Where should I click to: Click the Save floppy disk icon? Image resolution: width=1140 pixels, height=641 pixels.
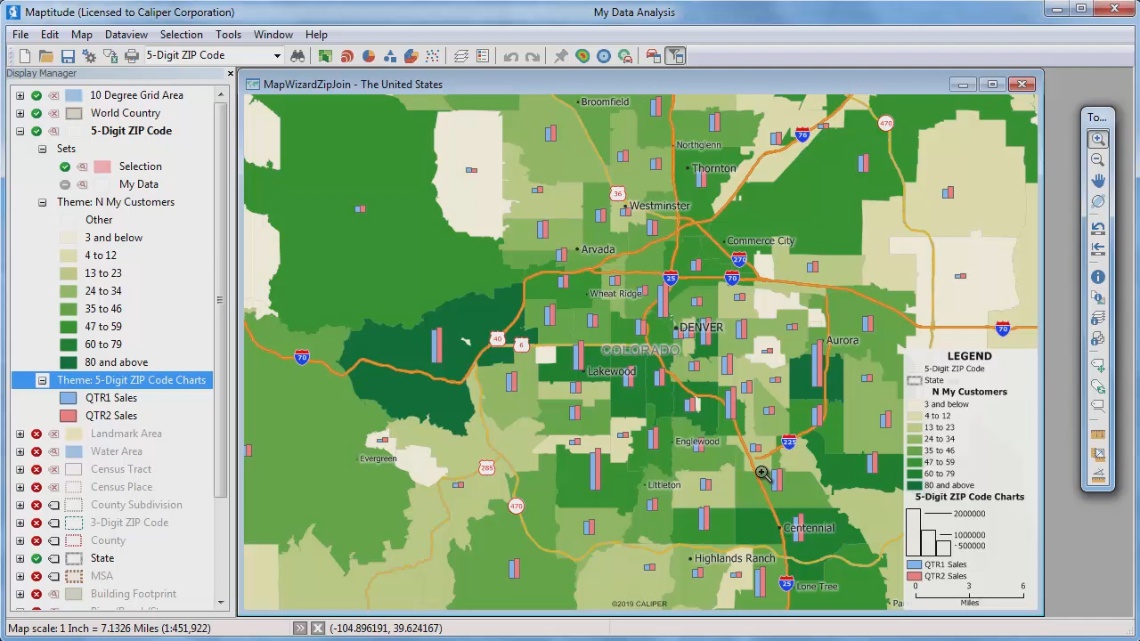[68, 56]
